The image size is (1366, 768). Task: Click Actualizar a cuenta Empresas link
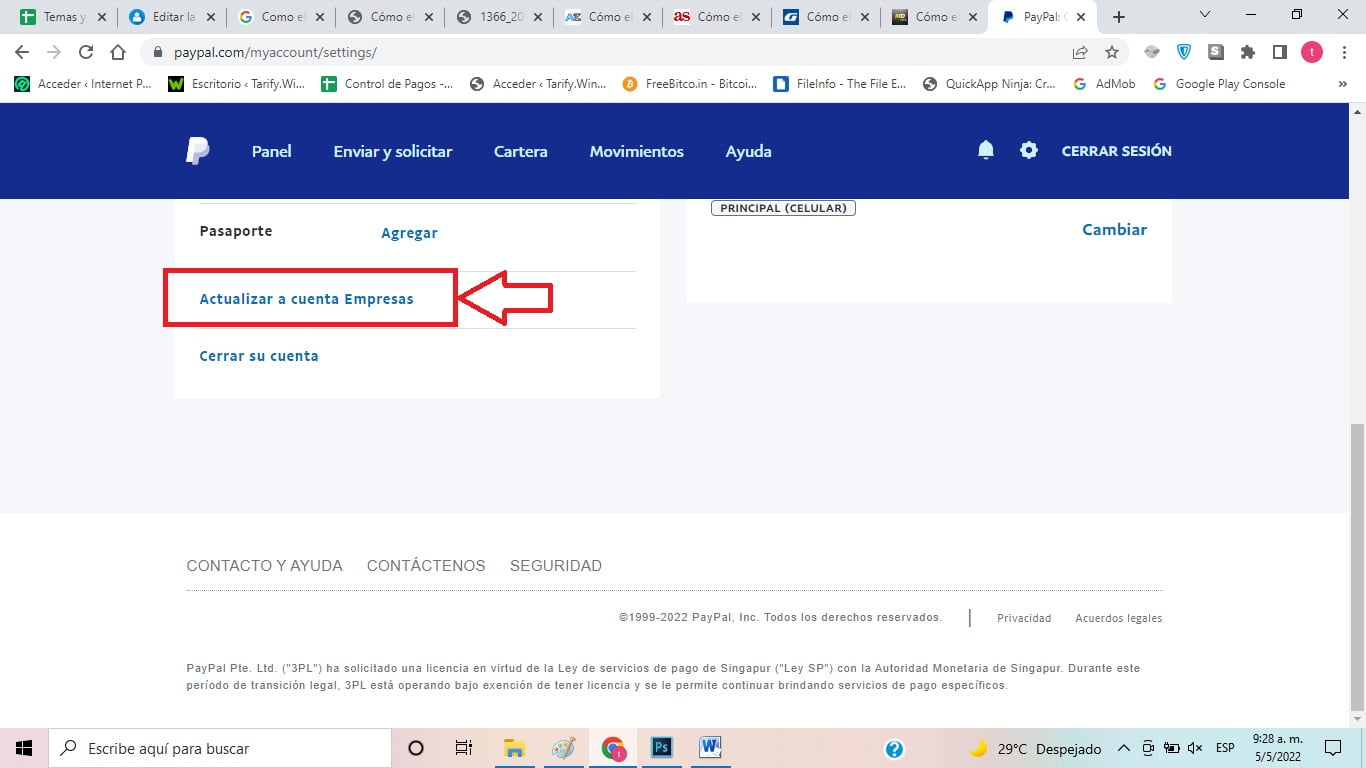[x=306, y=298]
